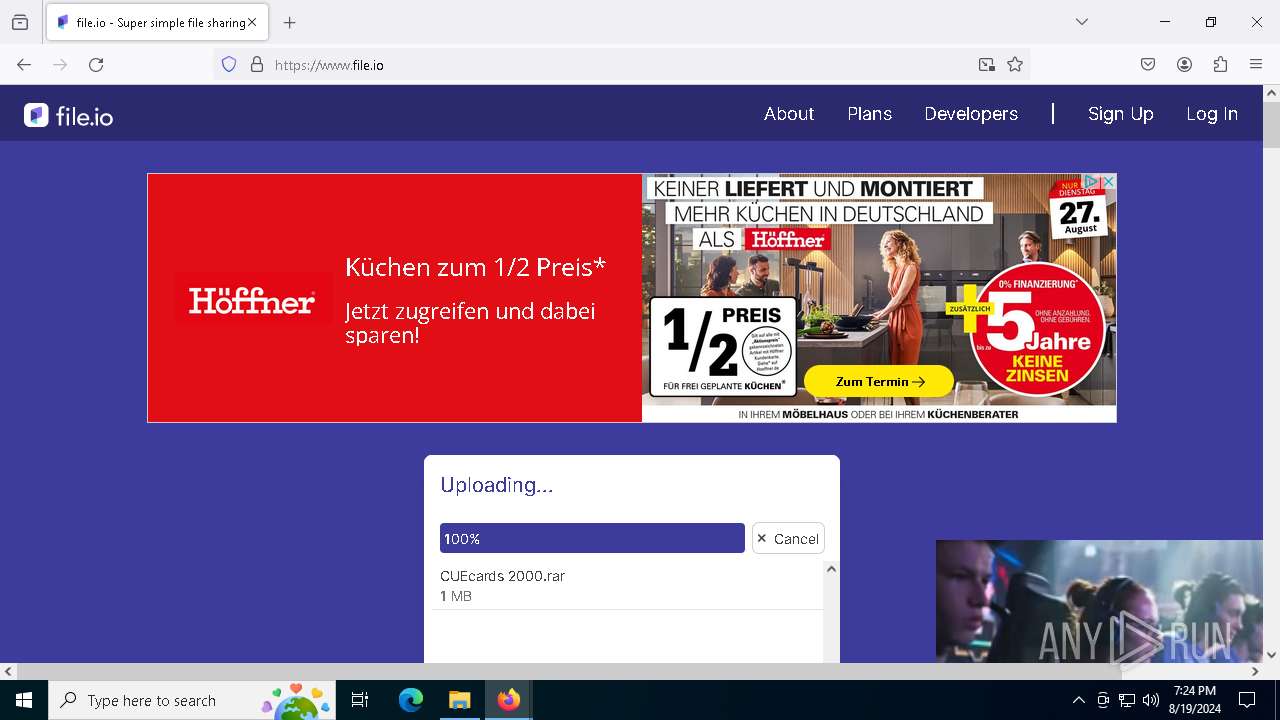Open Firefox recent browsing view icon
Screen dimensions: 1280x720
point(20,22)
